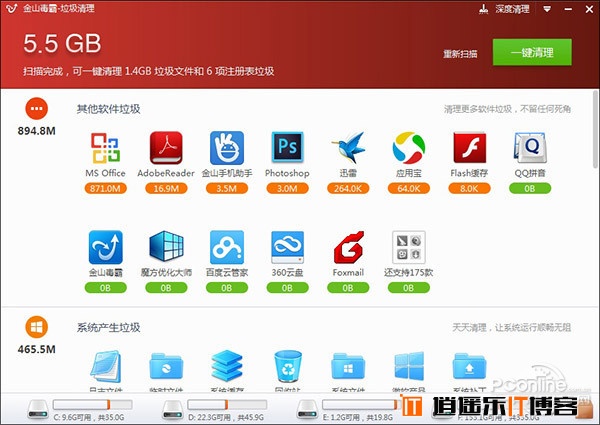Click the notepad log files icon
This screenshot has height=425, width=600.
tap(105, 366)
